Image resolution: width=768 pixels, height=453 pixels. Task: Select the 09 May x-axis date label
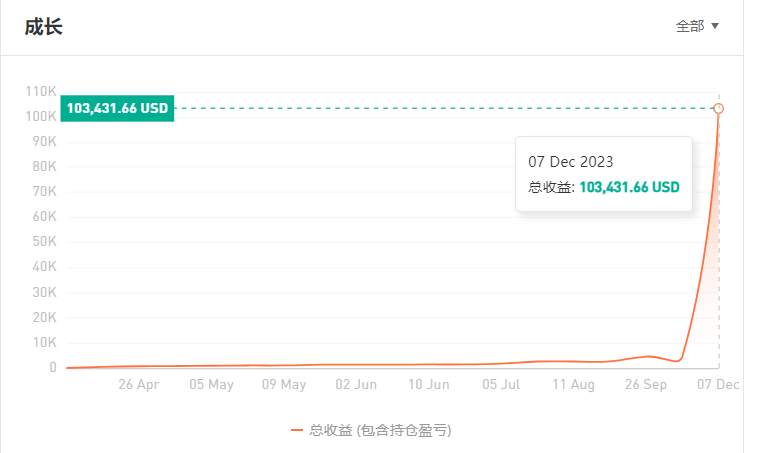[x=284, y=384]
